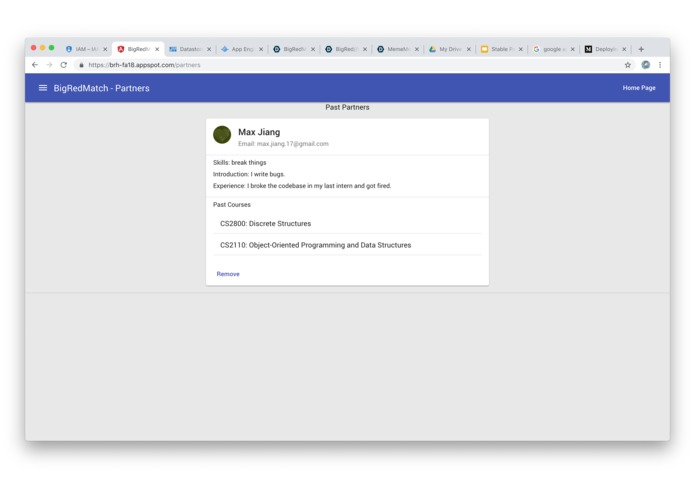Close the Datastore tab

tap(209, 49)
